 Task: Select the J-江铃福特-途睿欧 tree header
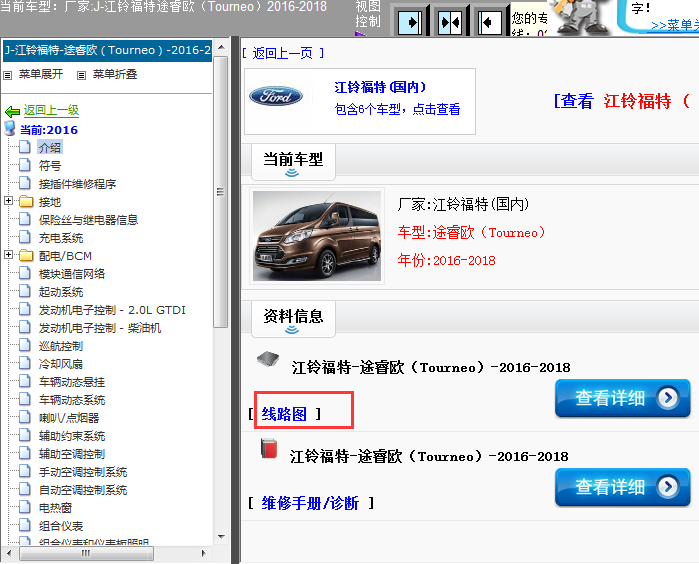tap(107, 50)
